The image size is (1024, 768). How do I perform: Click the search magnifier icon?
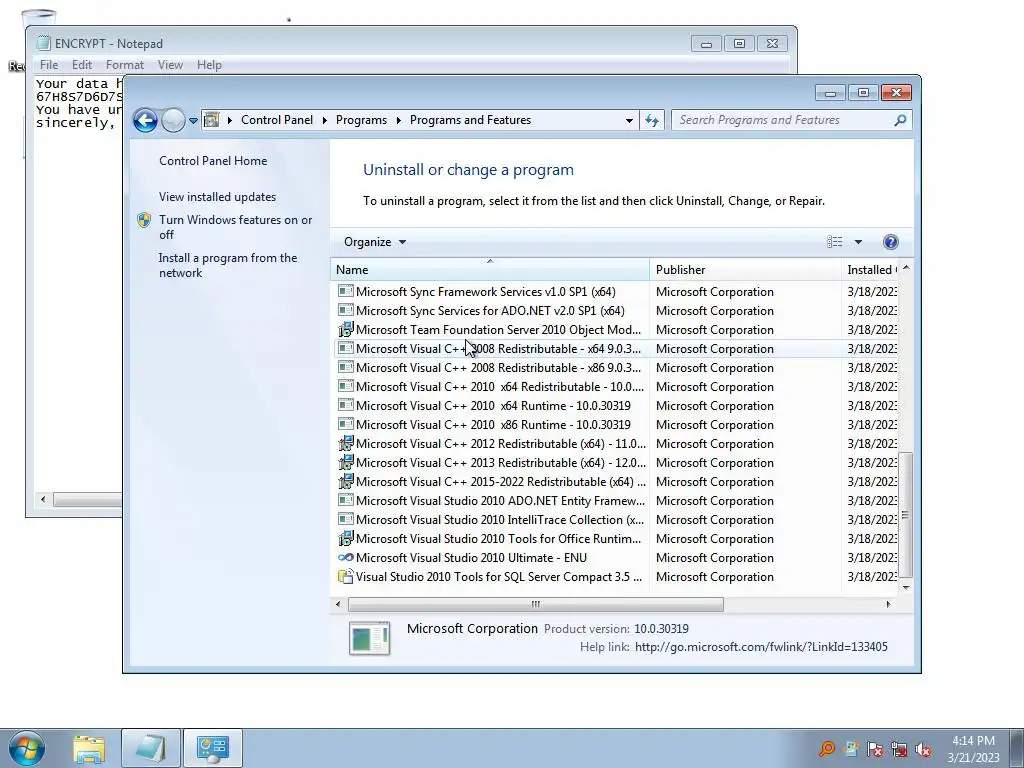(900, 120)
